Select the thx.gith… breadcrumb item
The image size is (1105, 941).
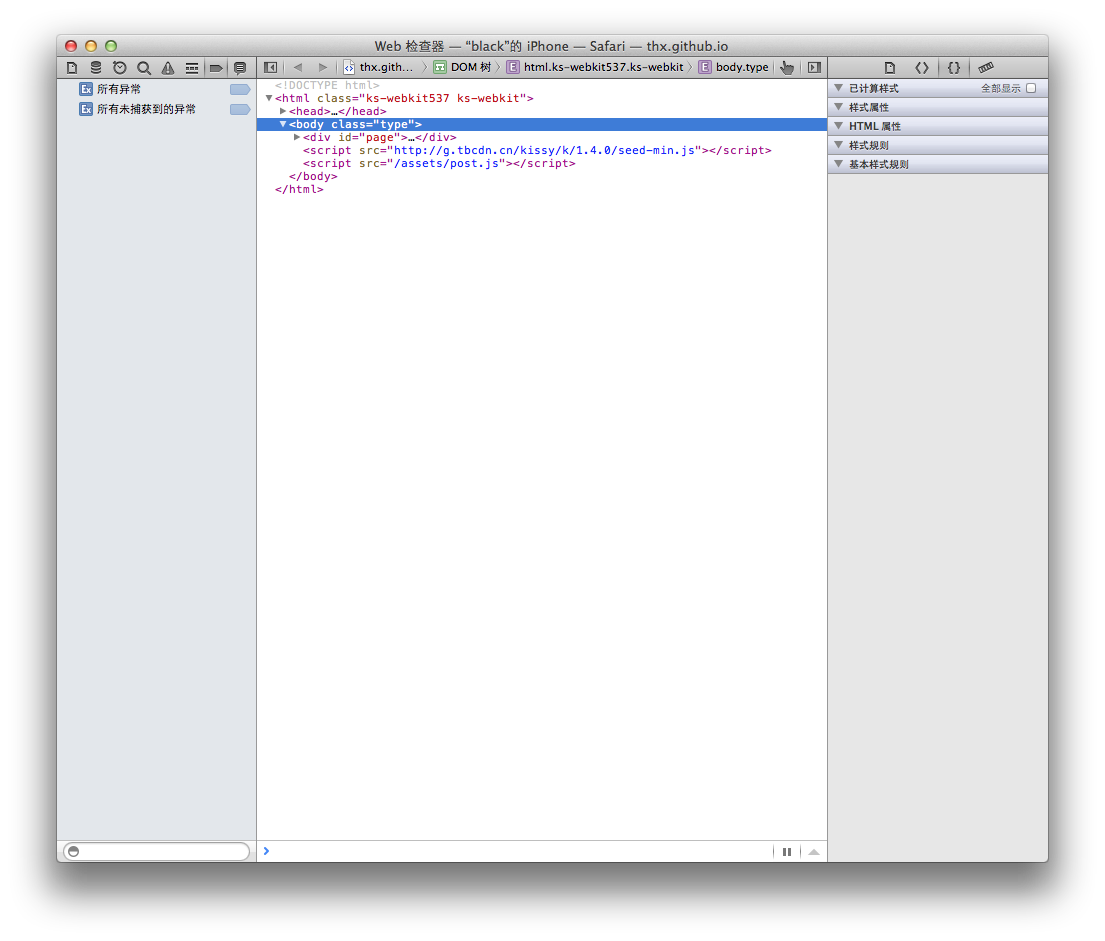378,67
